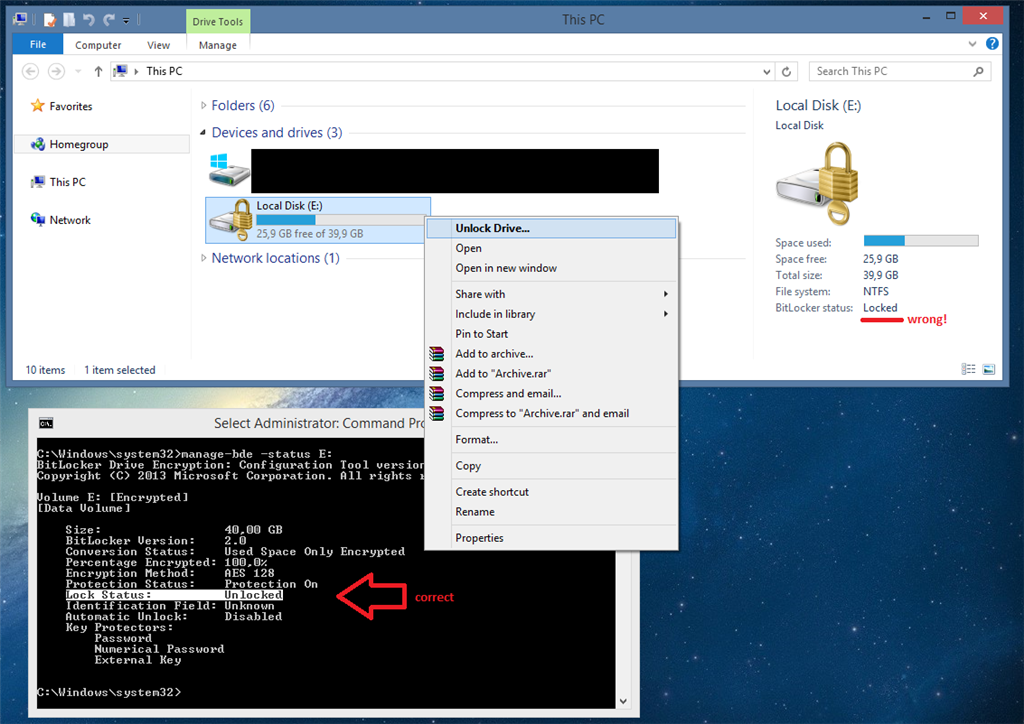Click the New folder quick access icon
This screenshot has width=1024, height=724.
coord(69,20)
